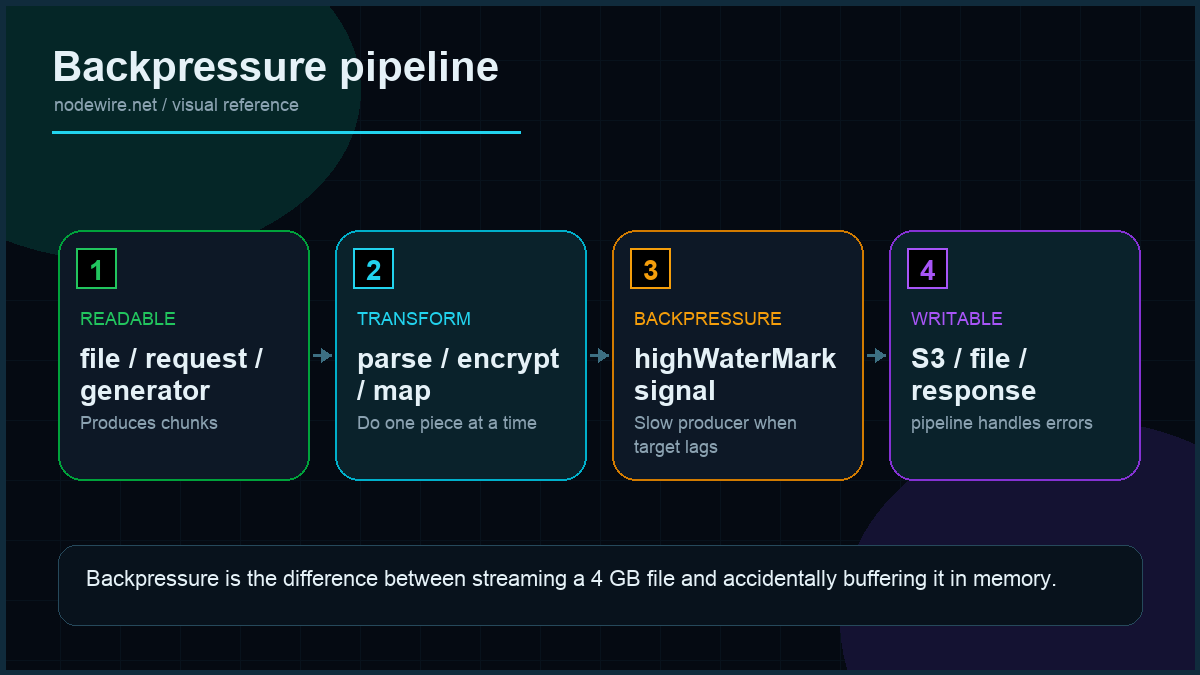Click 'S3 / file / response' heading

coord(973,374)
